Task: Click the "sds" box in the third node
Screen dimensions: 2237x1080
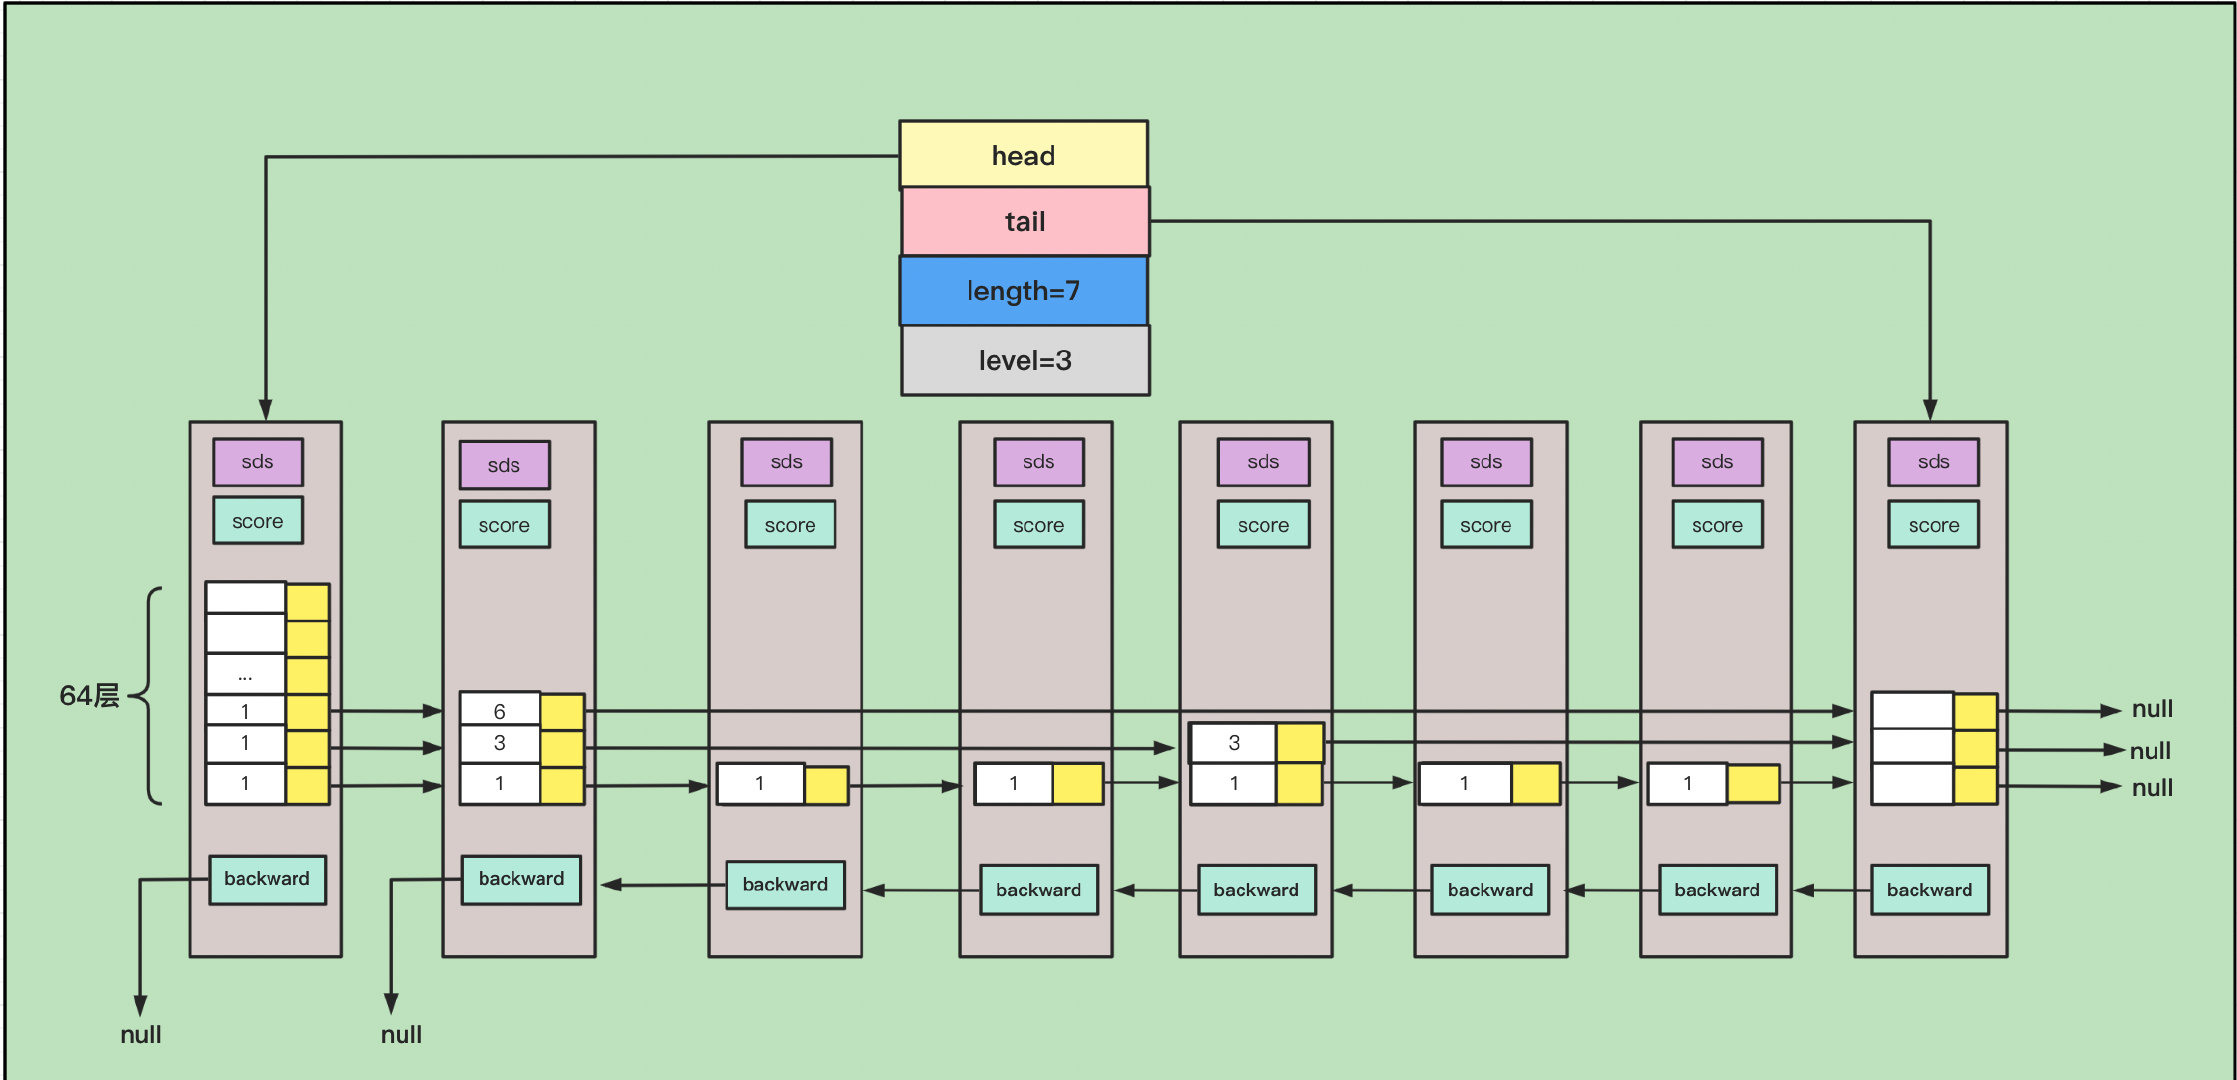Action: point(787,462)
